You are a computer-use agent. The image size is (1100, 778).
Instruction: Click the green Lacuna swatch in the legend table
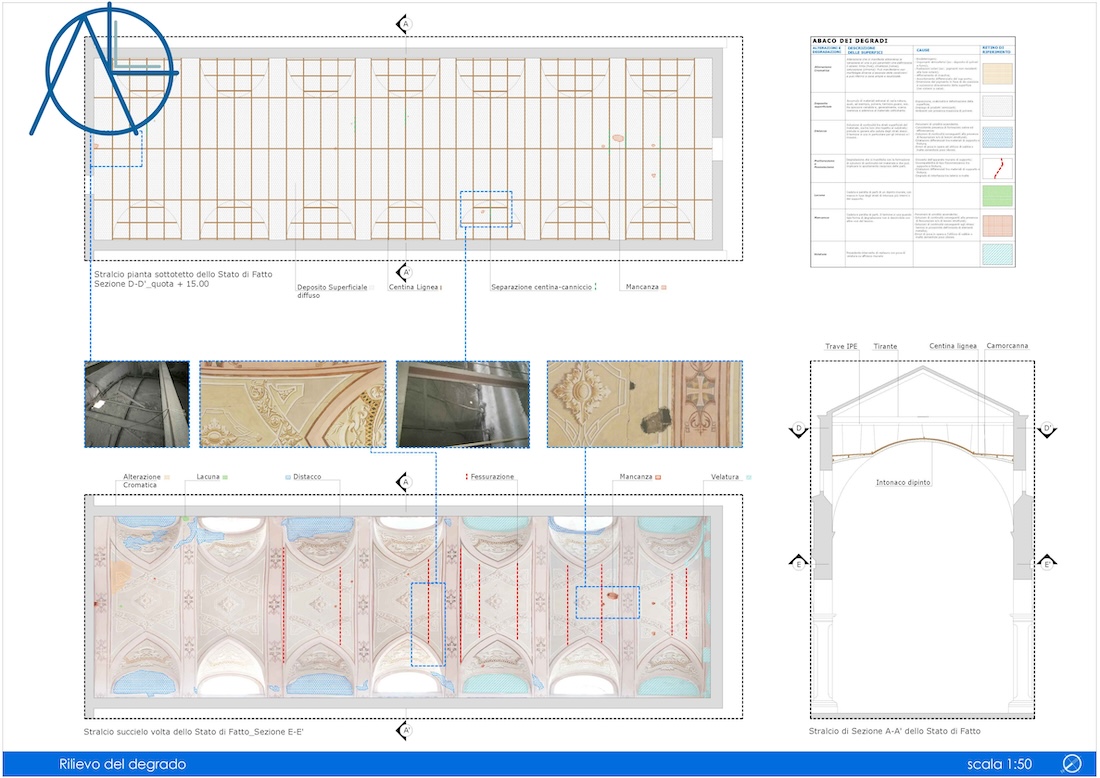pos(996,196)
